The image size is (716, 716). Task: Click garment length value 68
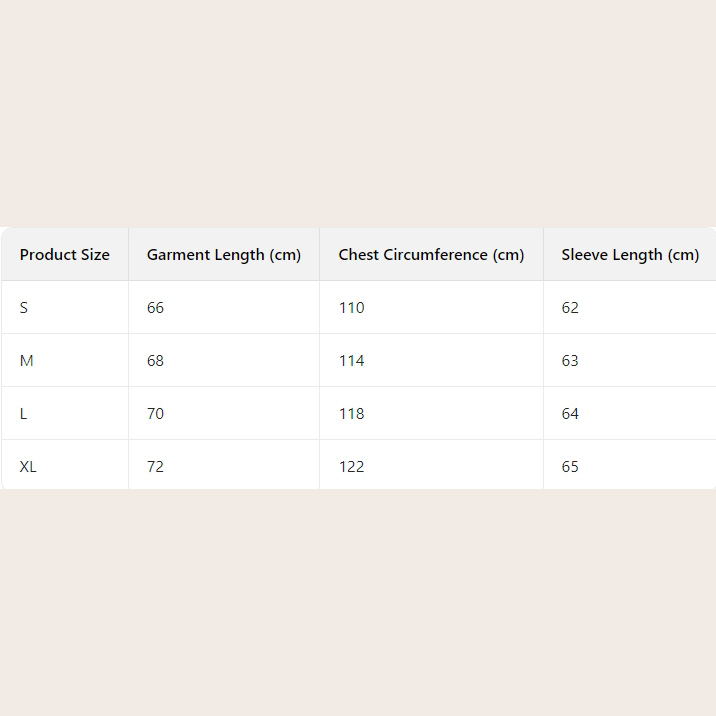click(155, 361)
